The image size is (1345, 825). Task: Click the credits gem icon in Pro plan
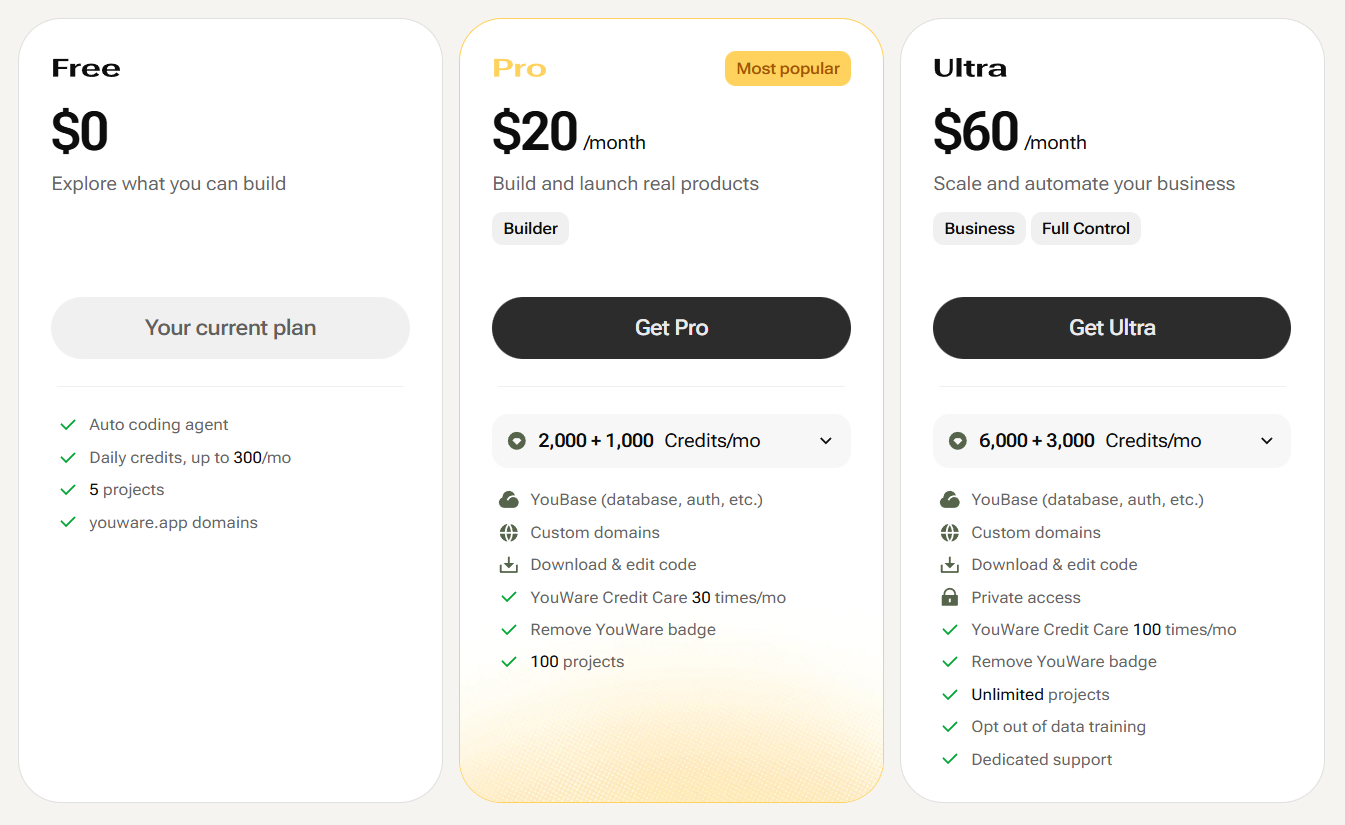516,441
